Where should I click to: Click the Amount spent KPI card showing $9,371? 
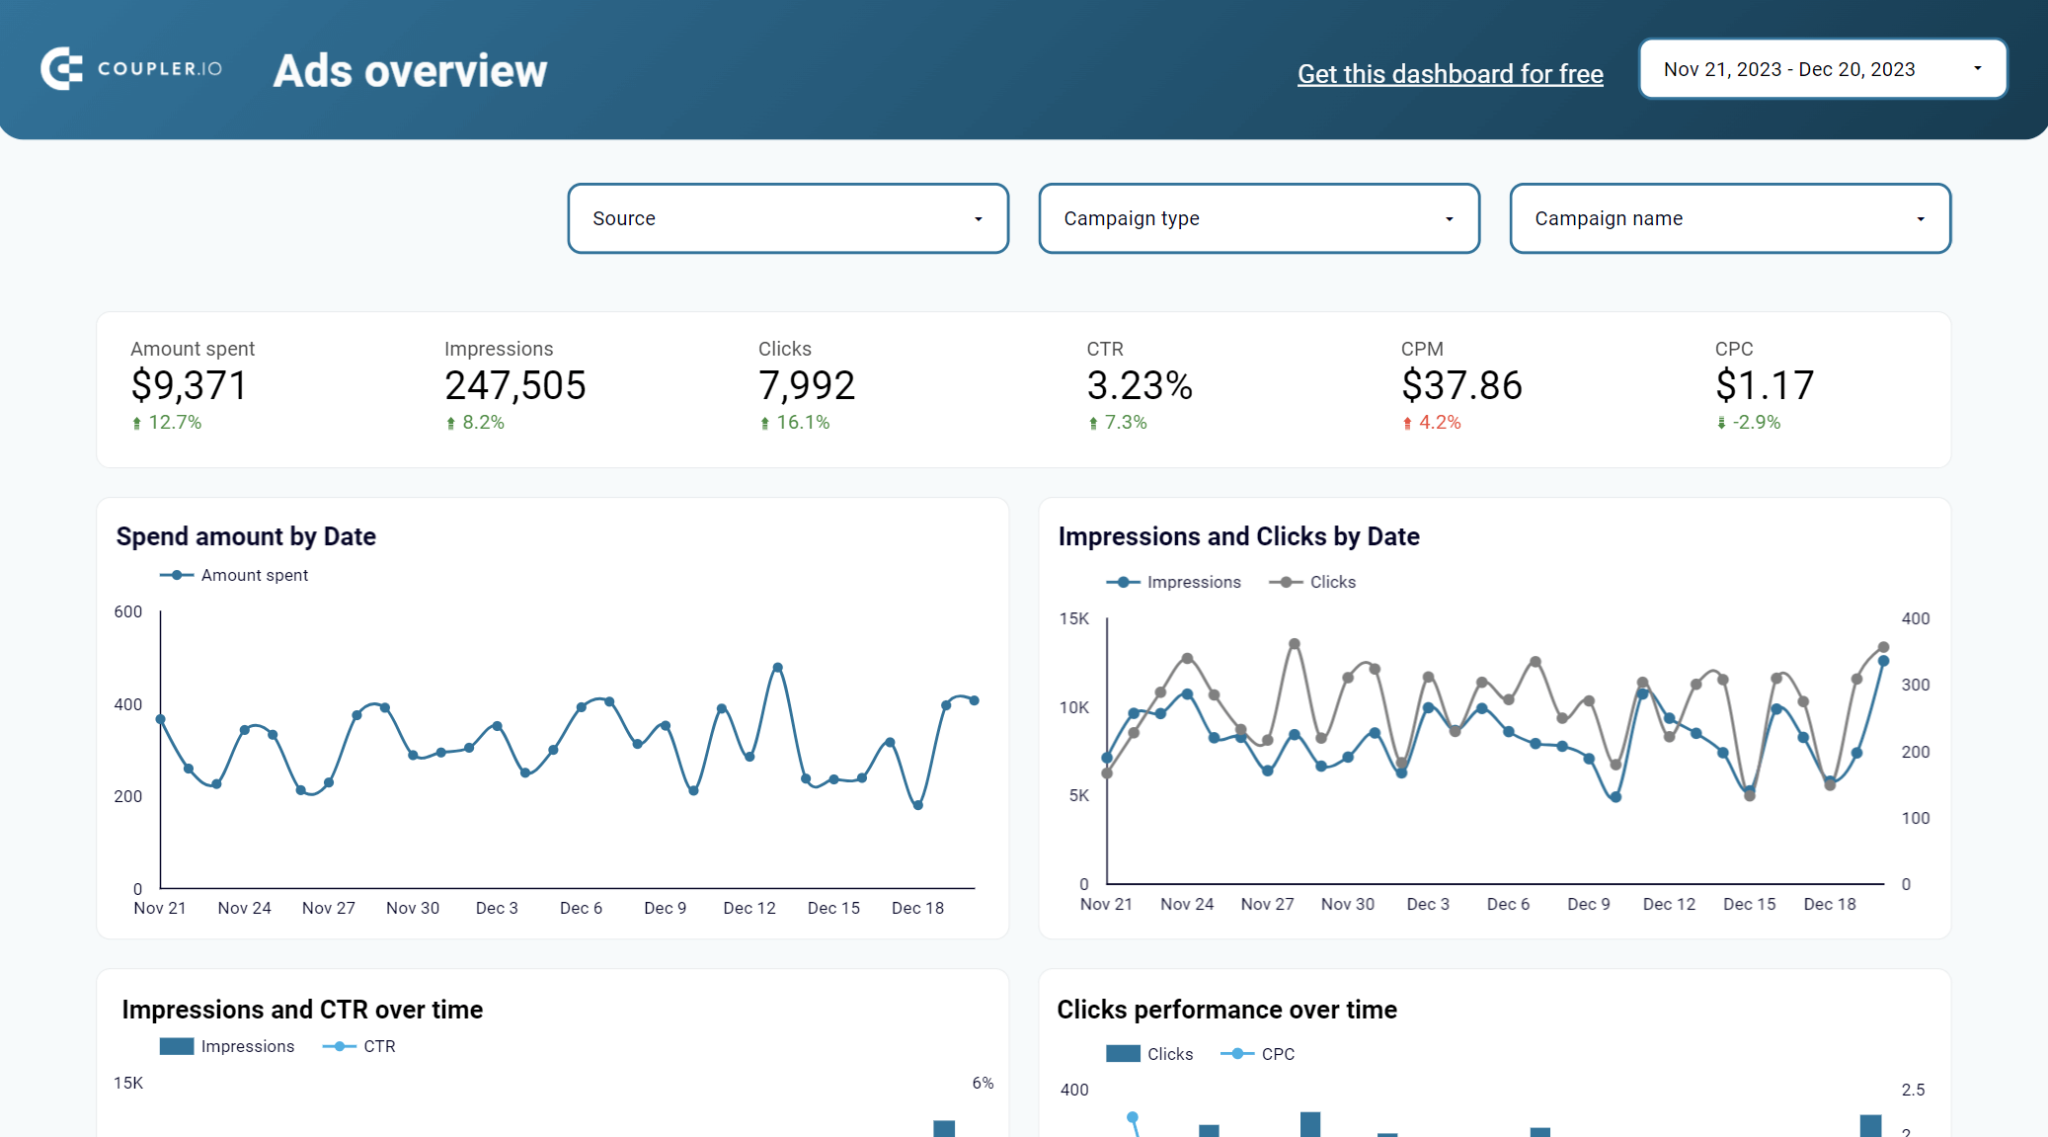[188, 385]
